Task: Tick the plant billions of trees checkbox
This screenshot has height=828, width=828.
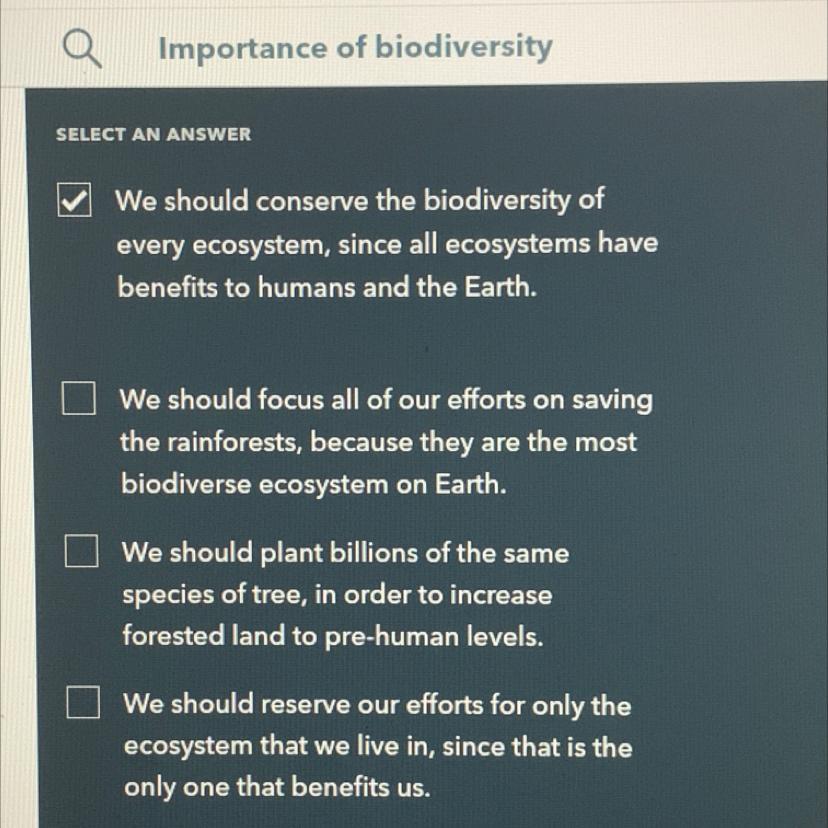Action: 81,552
